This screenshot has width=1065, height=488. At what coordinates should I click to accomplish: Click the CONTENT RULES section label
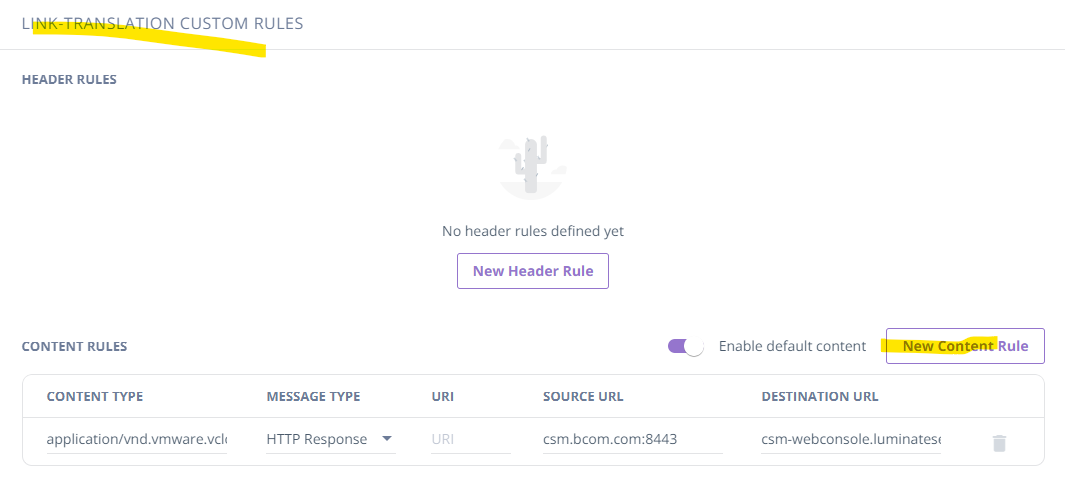[74, 347]
